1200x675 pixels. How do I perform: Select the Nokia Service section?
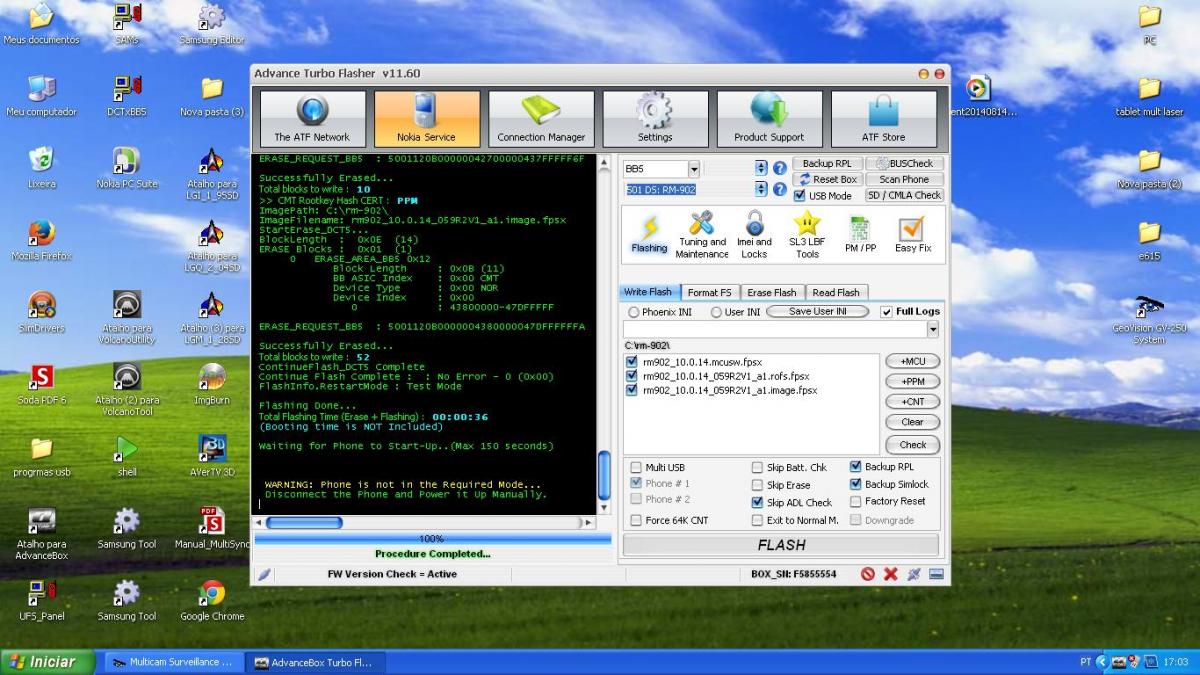[426, 119]
